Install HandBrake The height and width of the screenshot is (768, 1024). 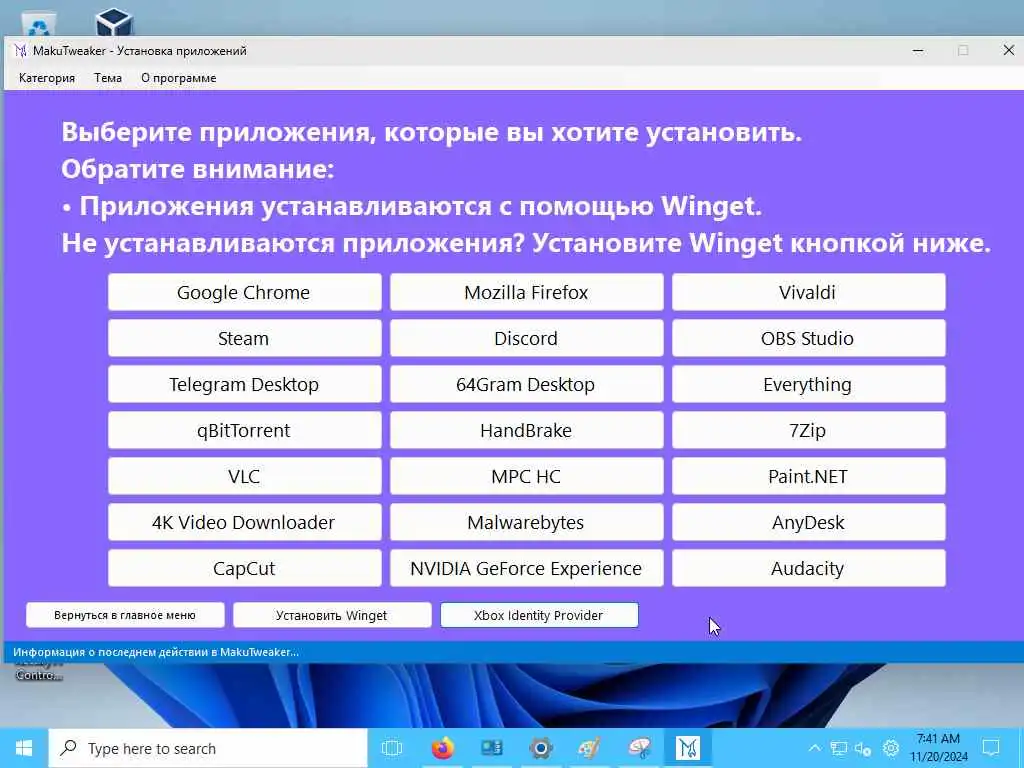(x=526, y=430)
